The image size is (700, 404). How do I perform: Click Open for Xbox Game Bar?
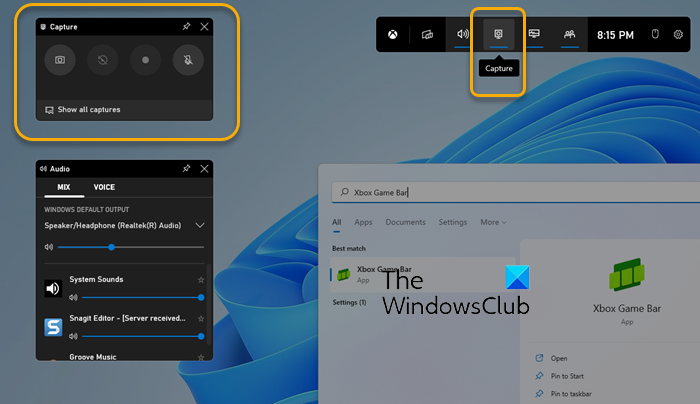point(558,358)
